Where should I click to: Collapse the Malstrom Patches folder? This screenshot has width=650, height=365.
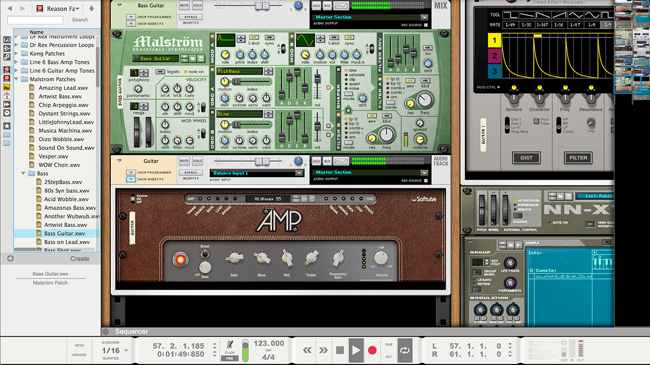point(17,79)
